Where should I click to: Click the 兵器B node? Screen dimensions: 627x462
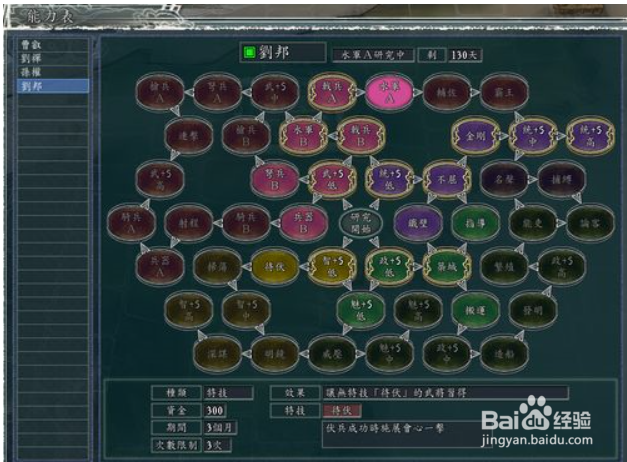(304, 223)
